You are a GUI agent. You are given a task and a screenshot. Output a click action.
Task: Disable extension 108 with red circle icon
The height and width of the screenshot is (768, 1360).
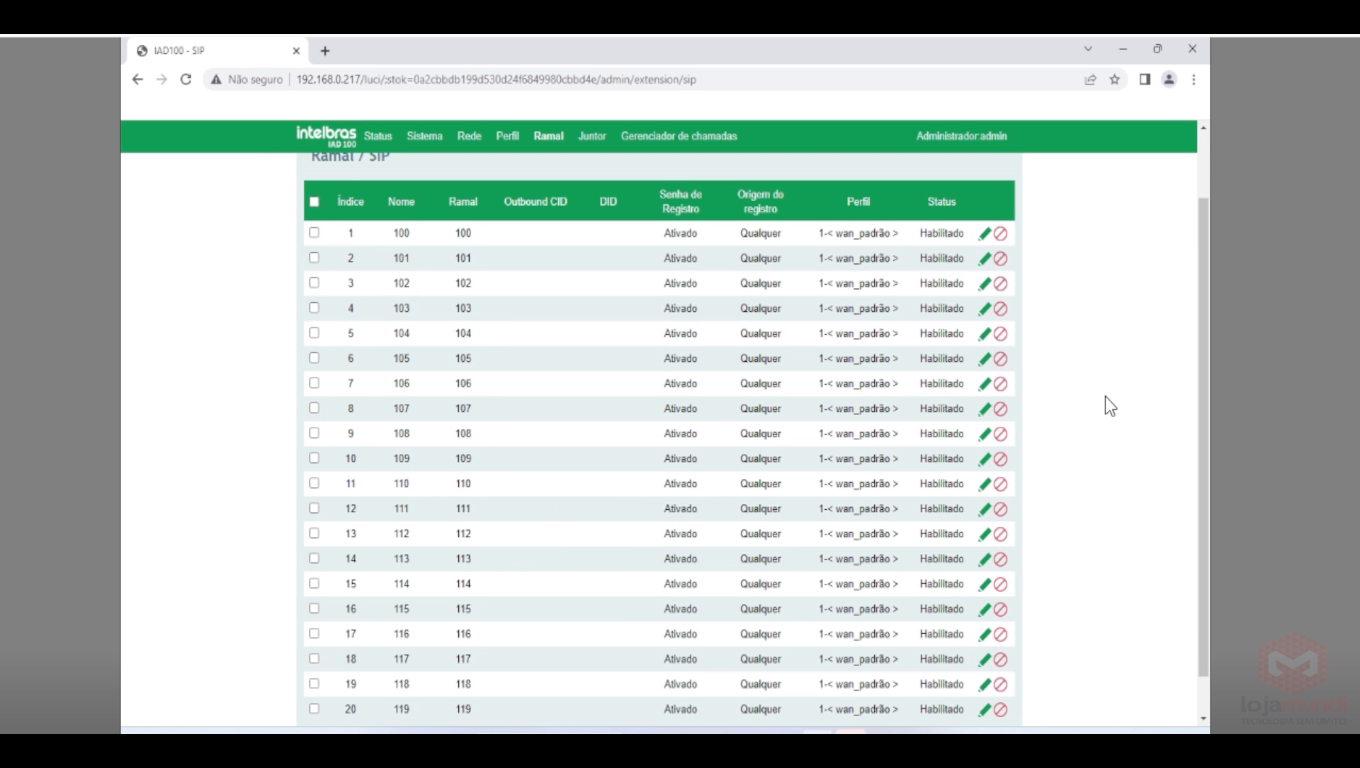click(x=1000, y=433)
